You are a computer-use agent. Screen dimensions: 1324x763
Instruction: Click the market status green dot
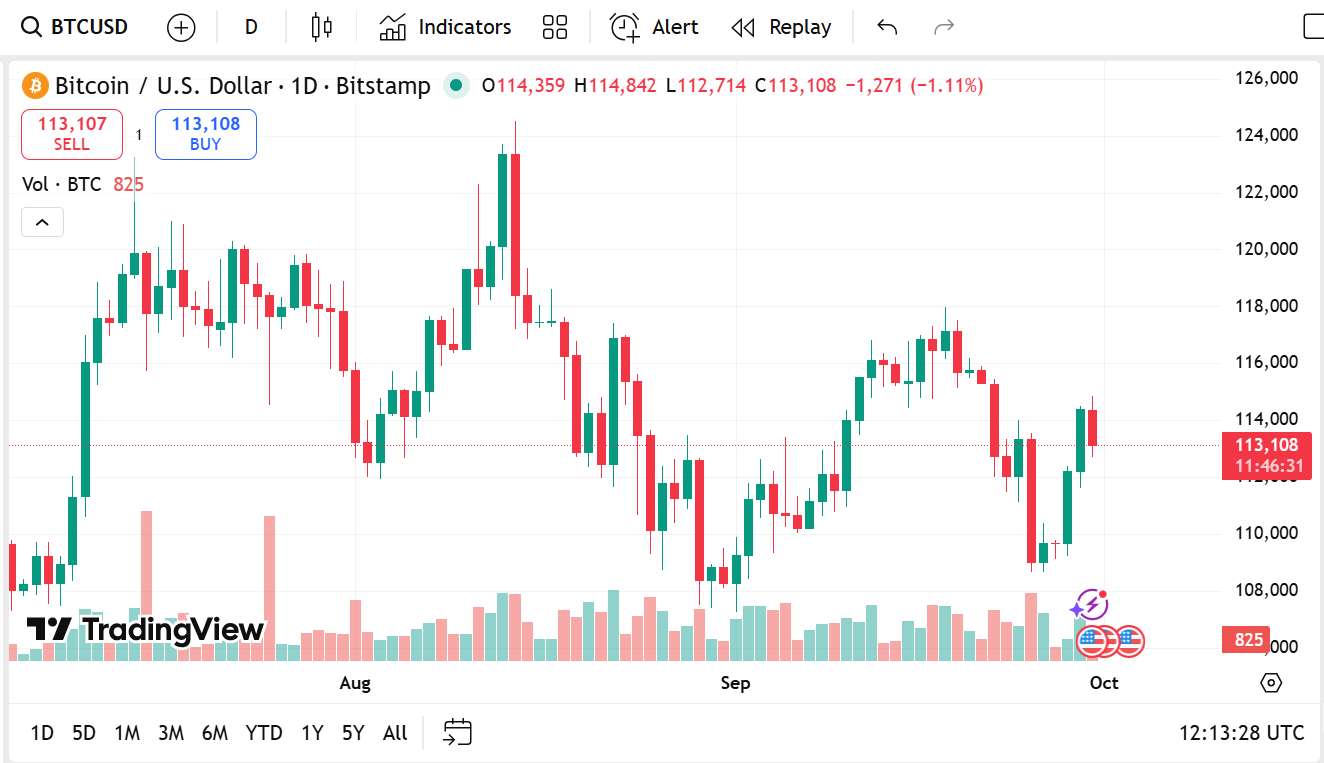pos(457,86)
